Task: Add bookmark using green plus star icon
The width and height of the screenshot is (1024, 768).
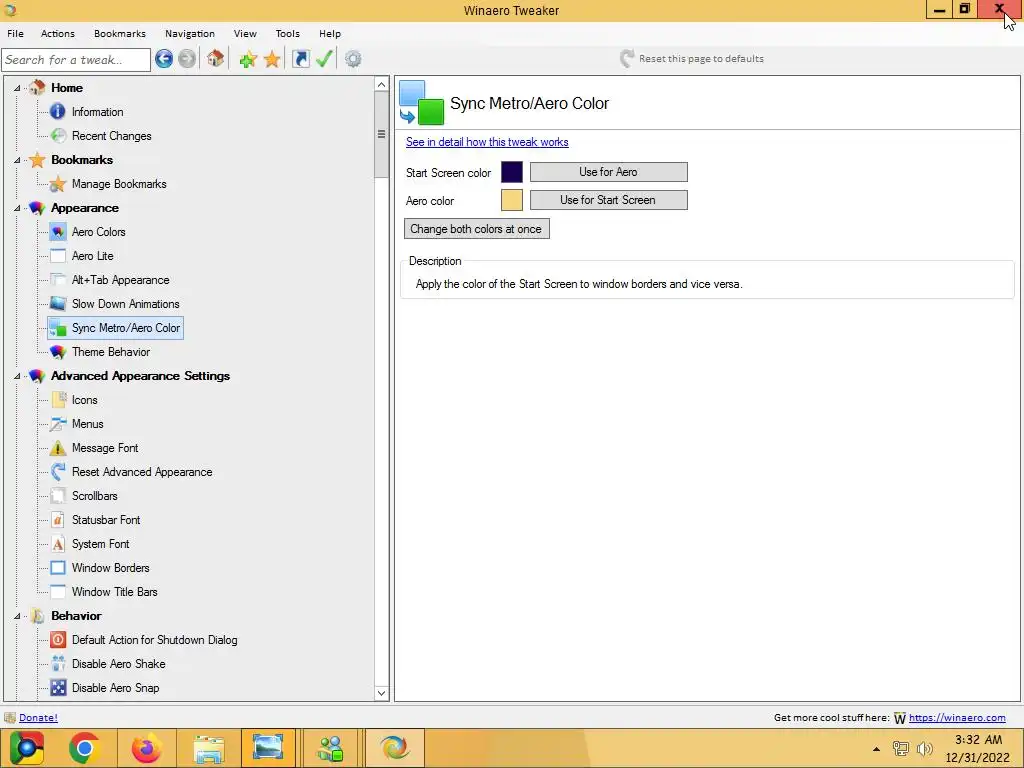Action: point(248,59)
